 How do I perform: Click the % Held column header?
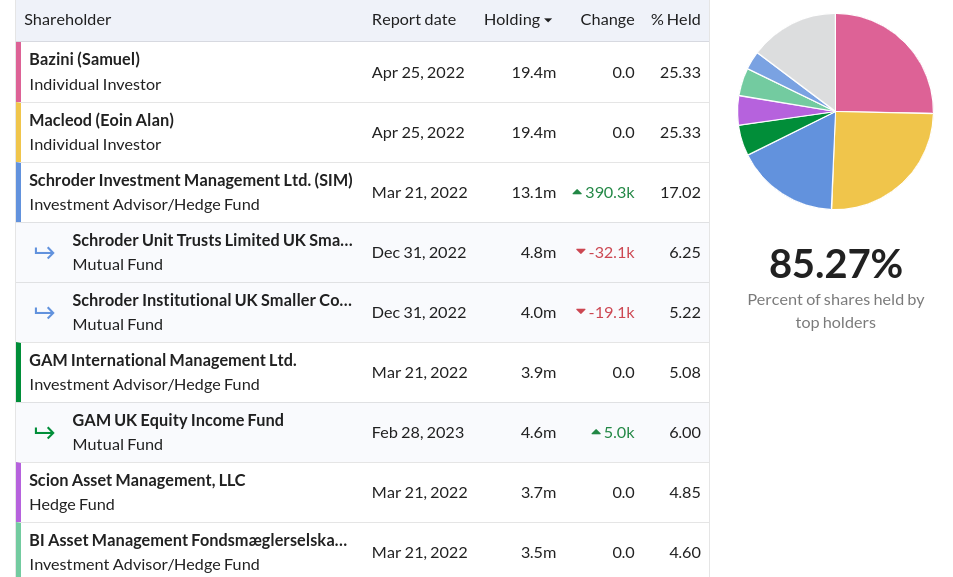pyautogui.click(x=675, y=19)
